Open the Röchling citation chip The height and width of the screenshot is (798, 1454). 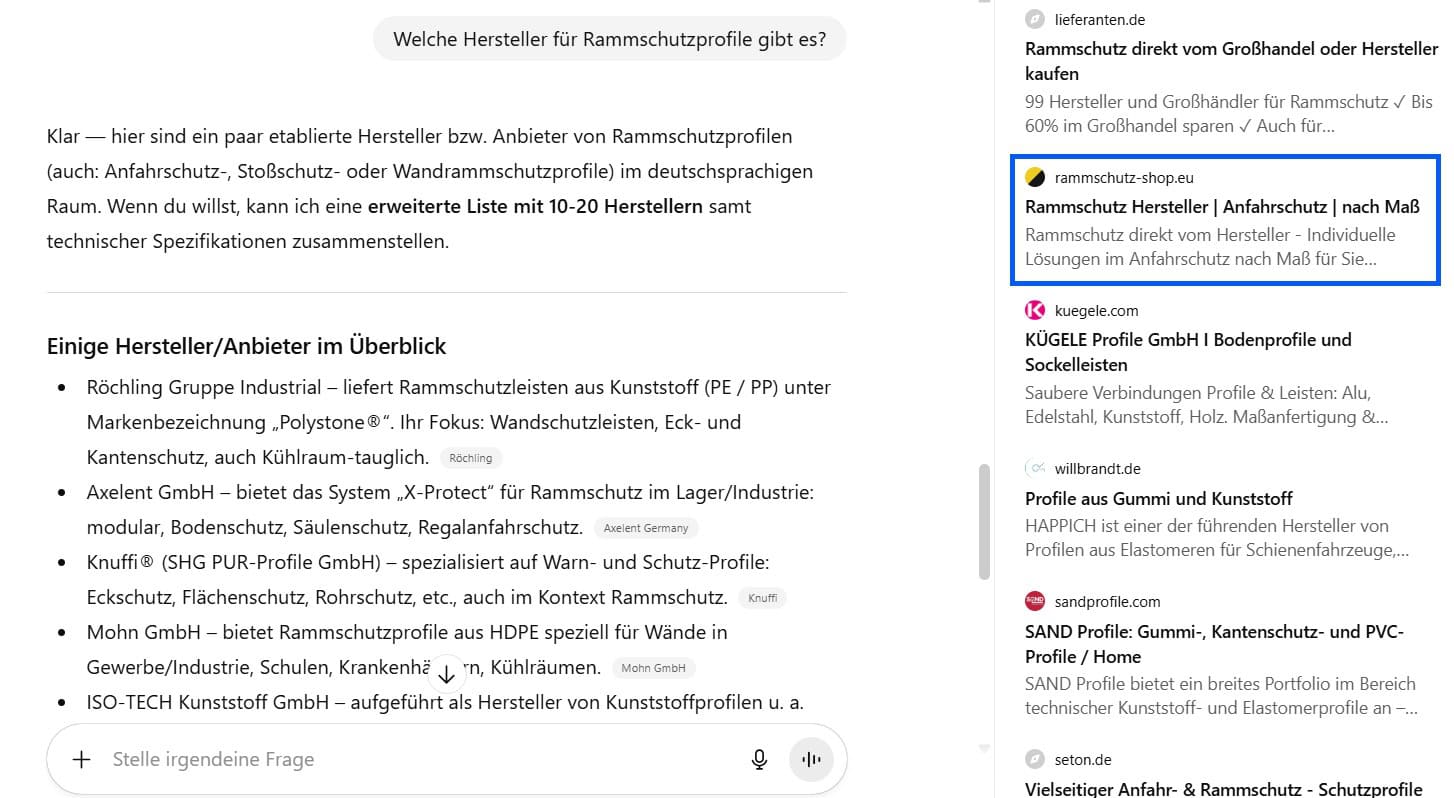[471, 458]
